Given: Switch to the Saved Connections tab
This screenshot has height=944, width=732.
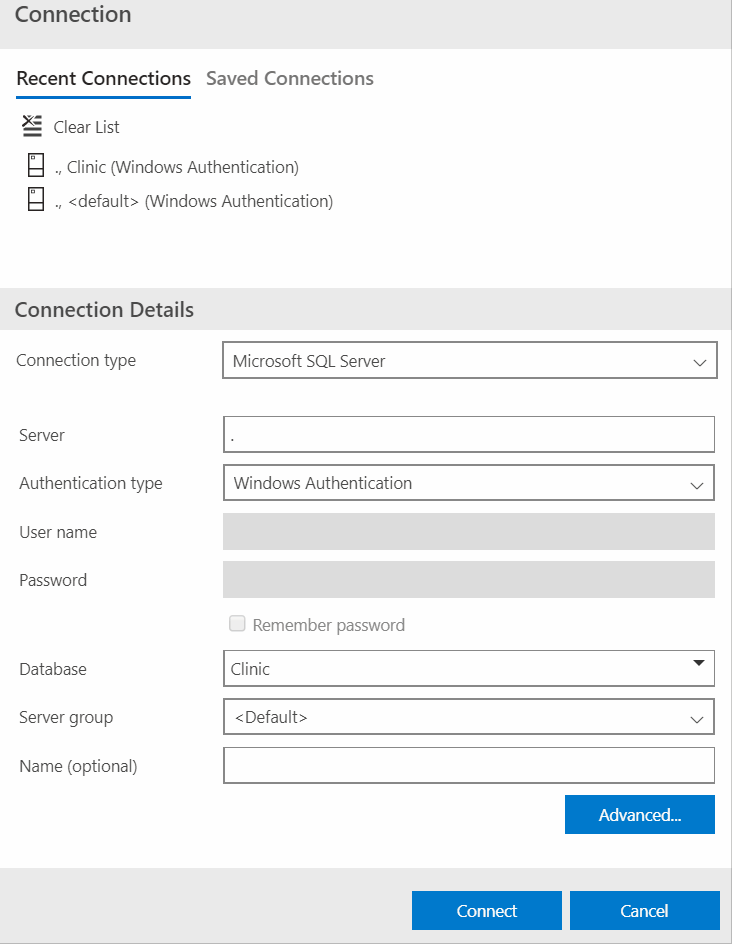Looking at the screenshot, I should click(x=289, y=78).
